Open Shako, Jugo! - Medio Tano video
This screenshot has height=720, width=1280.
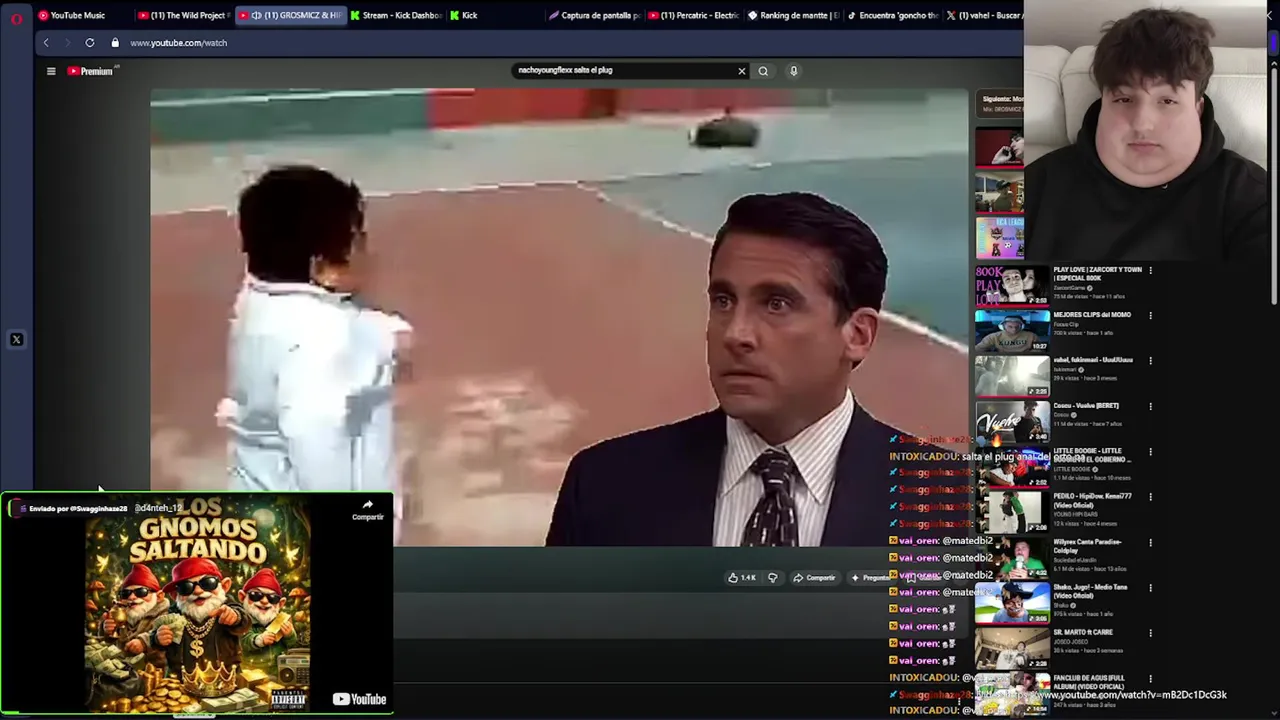tap(1090, 591)
